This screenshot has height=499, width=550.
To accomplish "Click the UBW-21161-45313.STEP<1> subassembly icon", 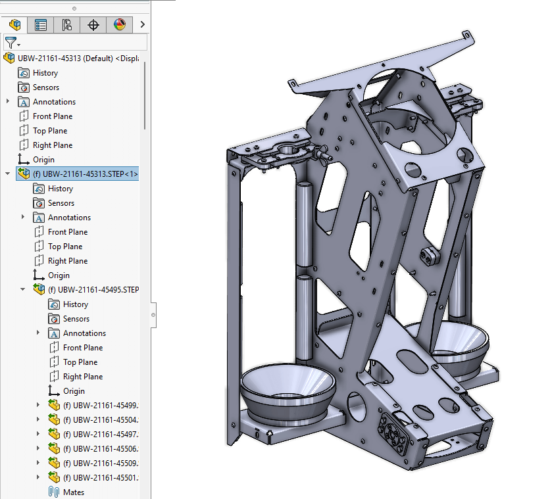I will pyautogui.click(x=24, y=174).
